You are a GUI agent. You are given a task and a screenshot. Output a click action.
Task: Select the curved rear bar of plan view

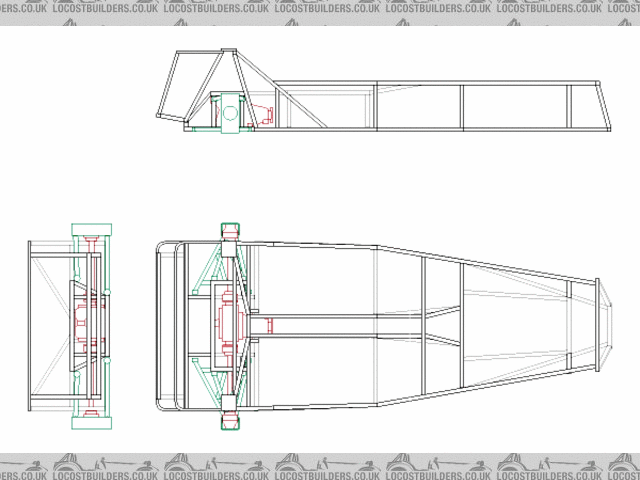click(160, 325)
